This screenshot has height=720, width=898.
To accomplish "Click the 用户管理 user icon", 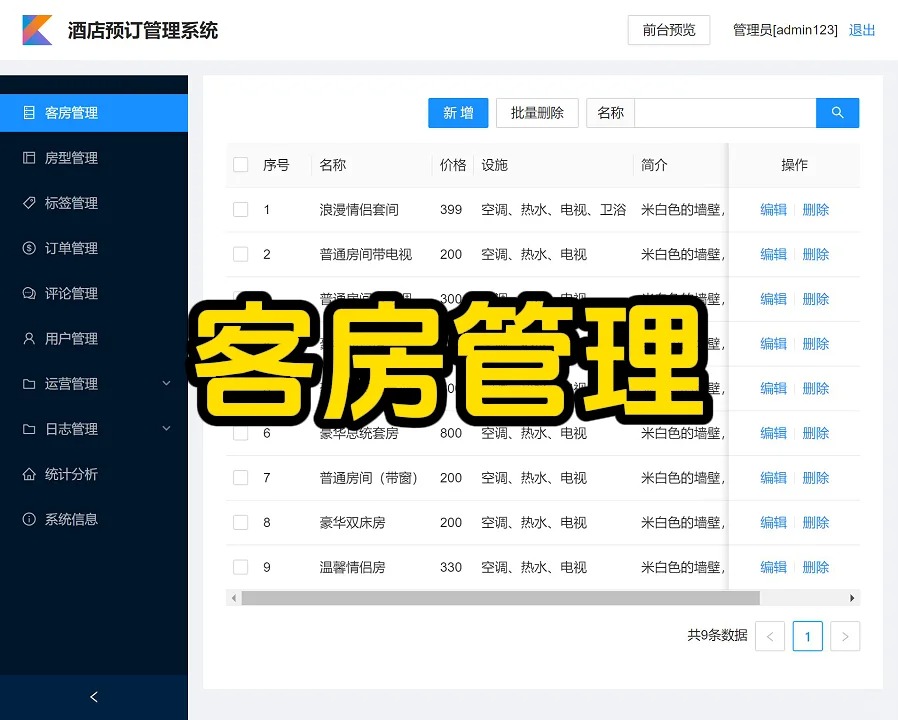I will pyautogui.click(x=29, y=339).
